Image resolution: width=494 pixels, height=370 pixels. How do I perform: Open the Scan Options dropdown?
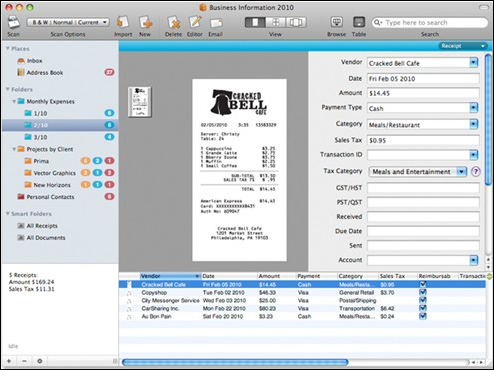(68, 22)
